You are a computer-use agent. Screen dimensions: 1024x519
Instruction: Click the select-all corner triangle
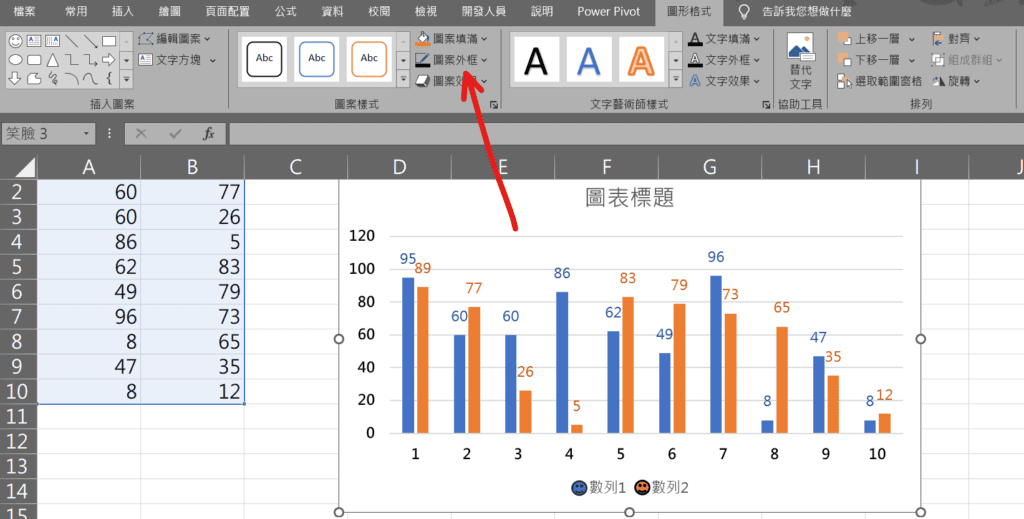coord(24,167)
